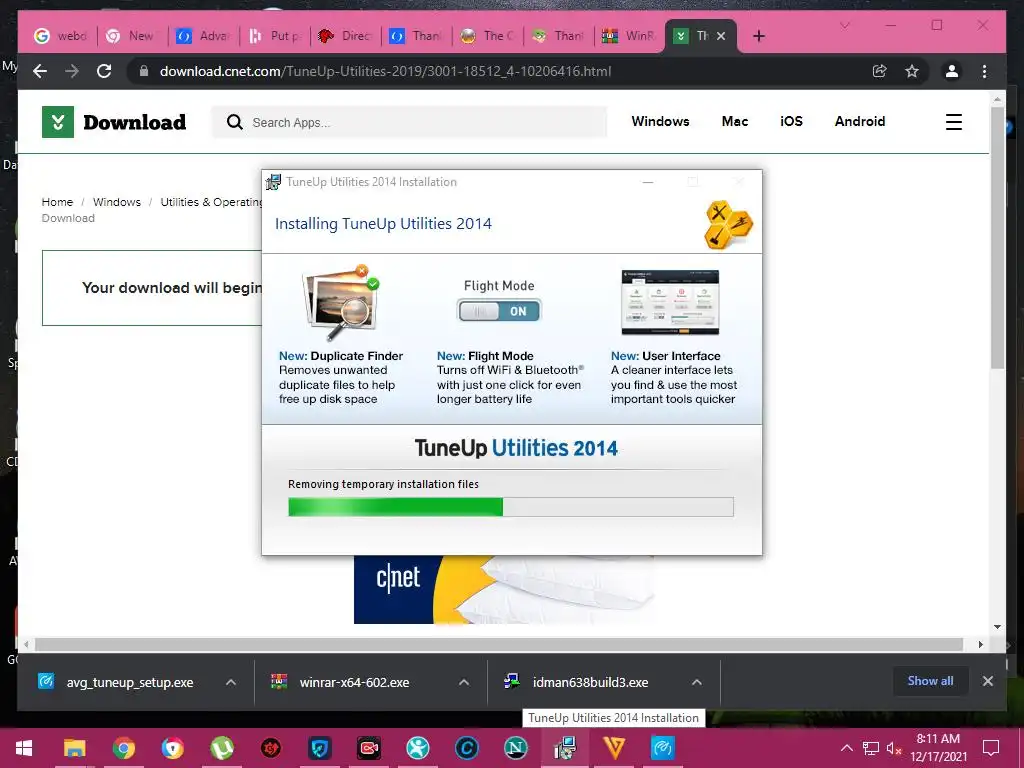1024x768 pixels.
Task: Click the Windows breadcrumb link
Action: (x=116, y=202)
